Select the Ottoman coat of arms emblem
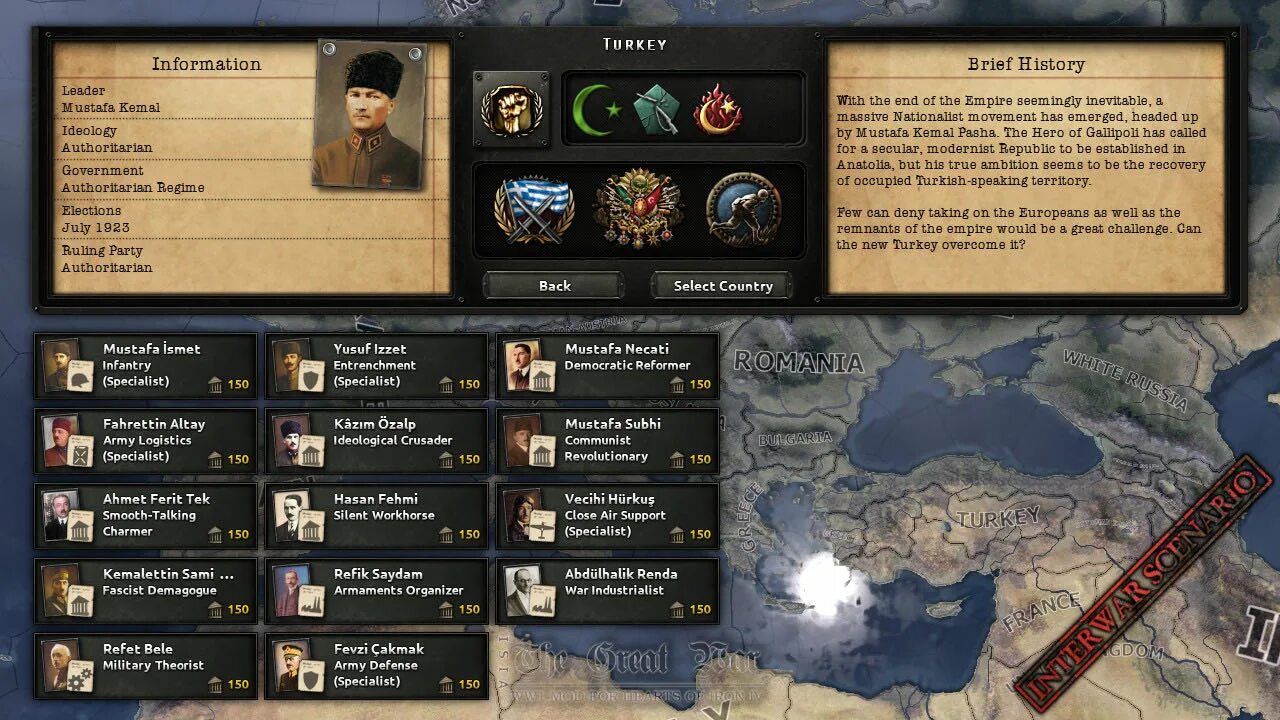This screenshot has height=720, width=1280. pyautogui.click(x=638, y=209)
